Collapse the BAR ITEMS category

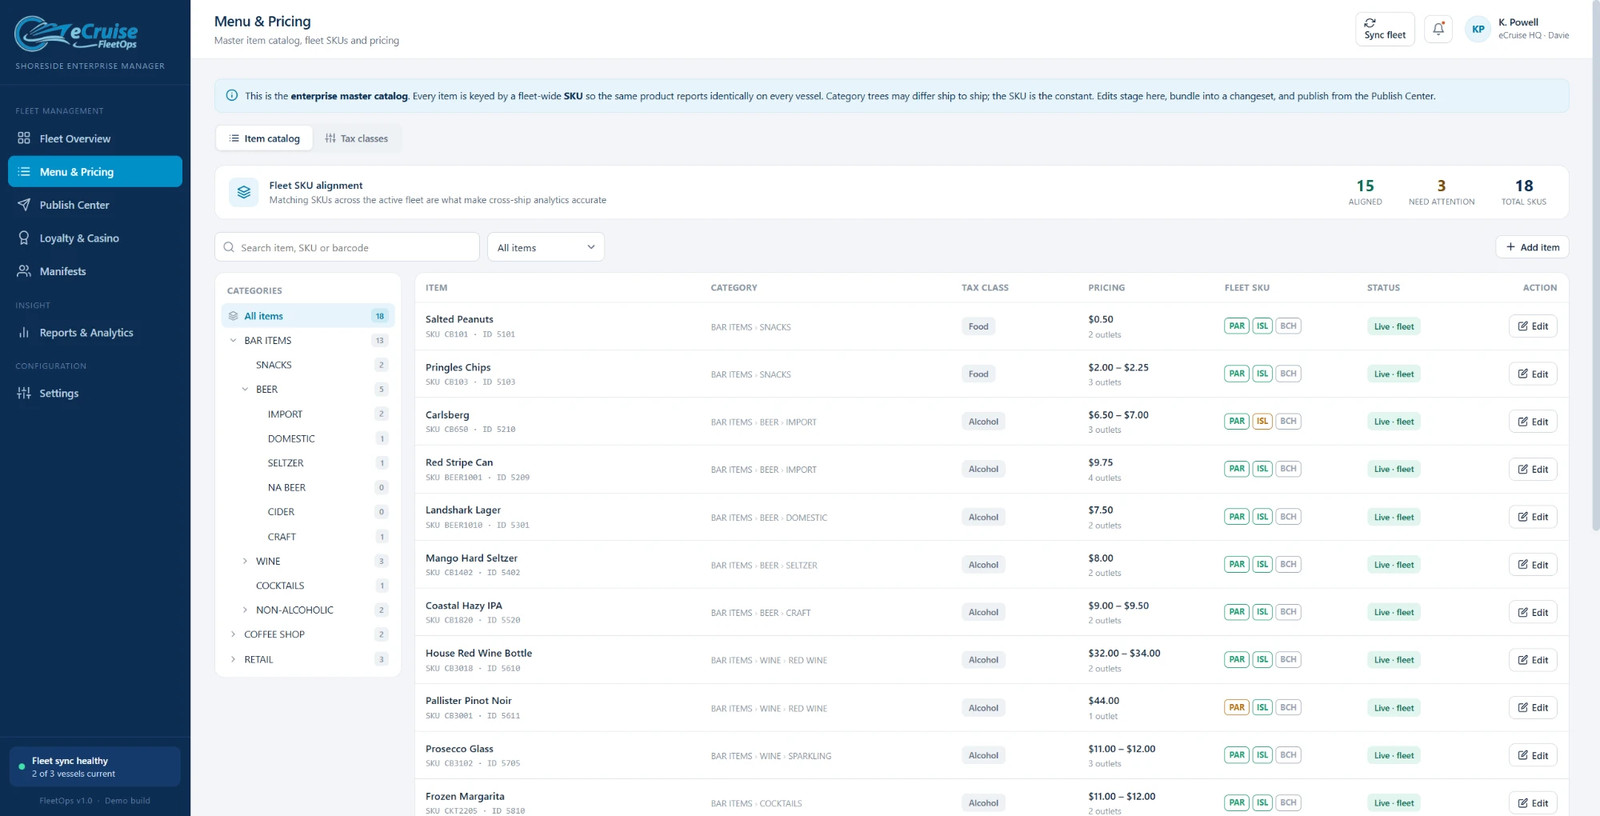coord(233,340)
